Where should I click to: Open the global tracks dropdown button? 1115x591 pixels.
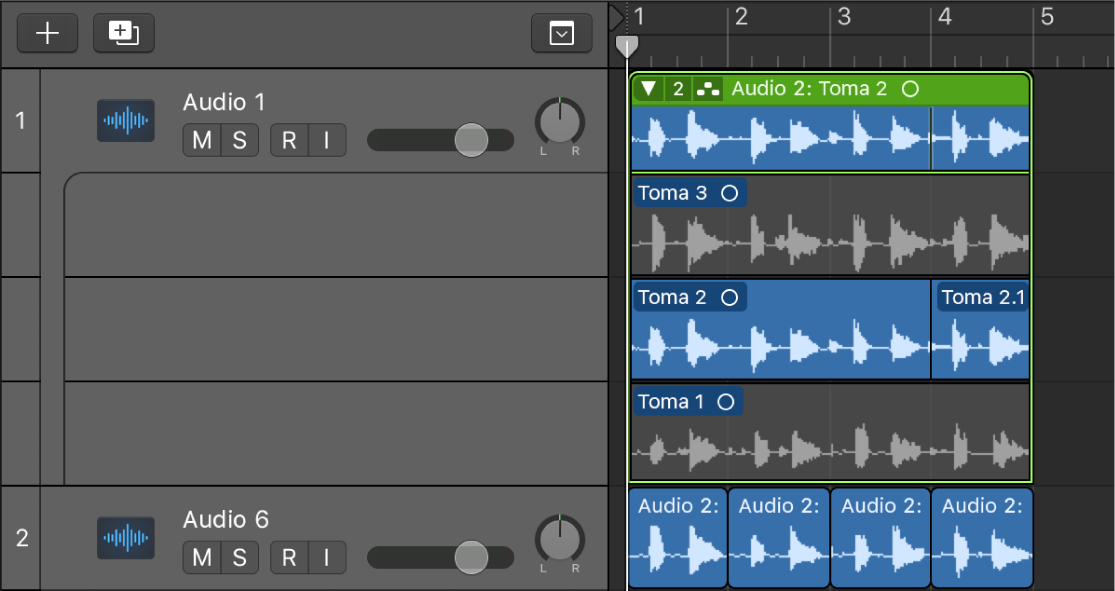tap(562, 34)
